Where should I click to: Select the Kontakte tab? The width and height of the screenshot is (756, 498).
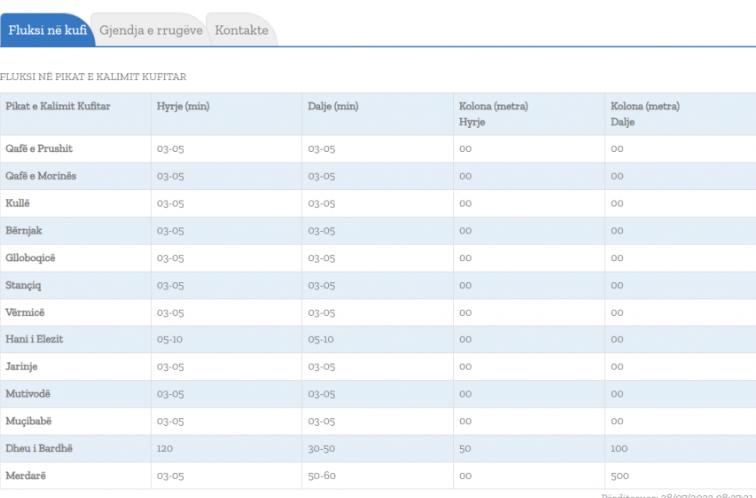(241, 31)
